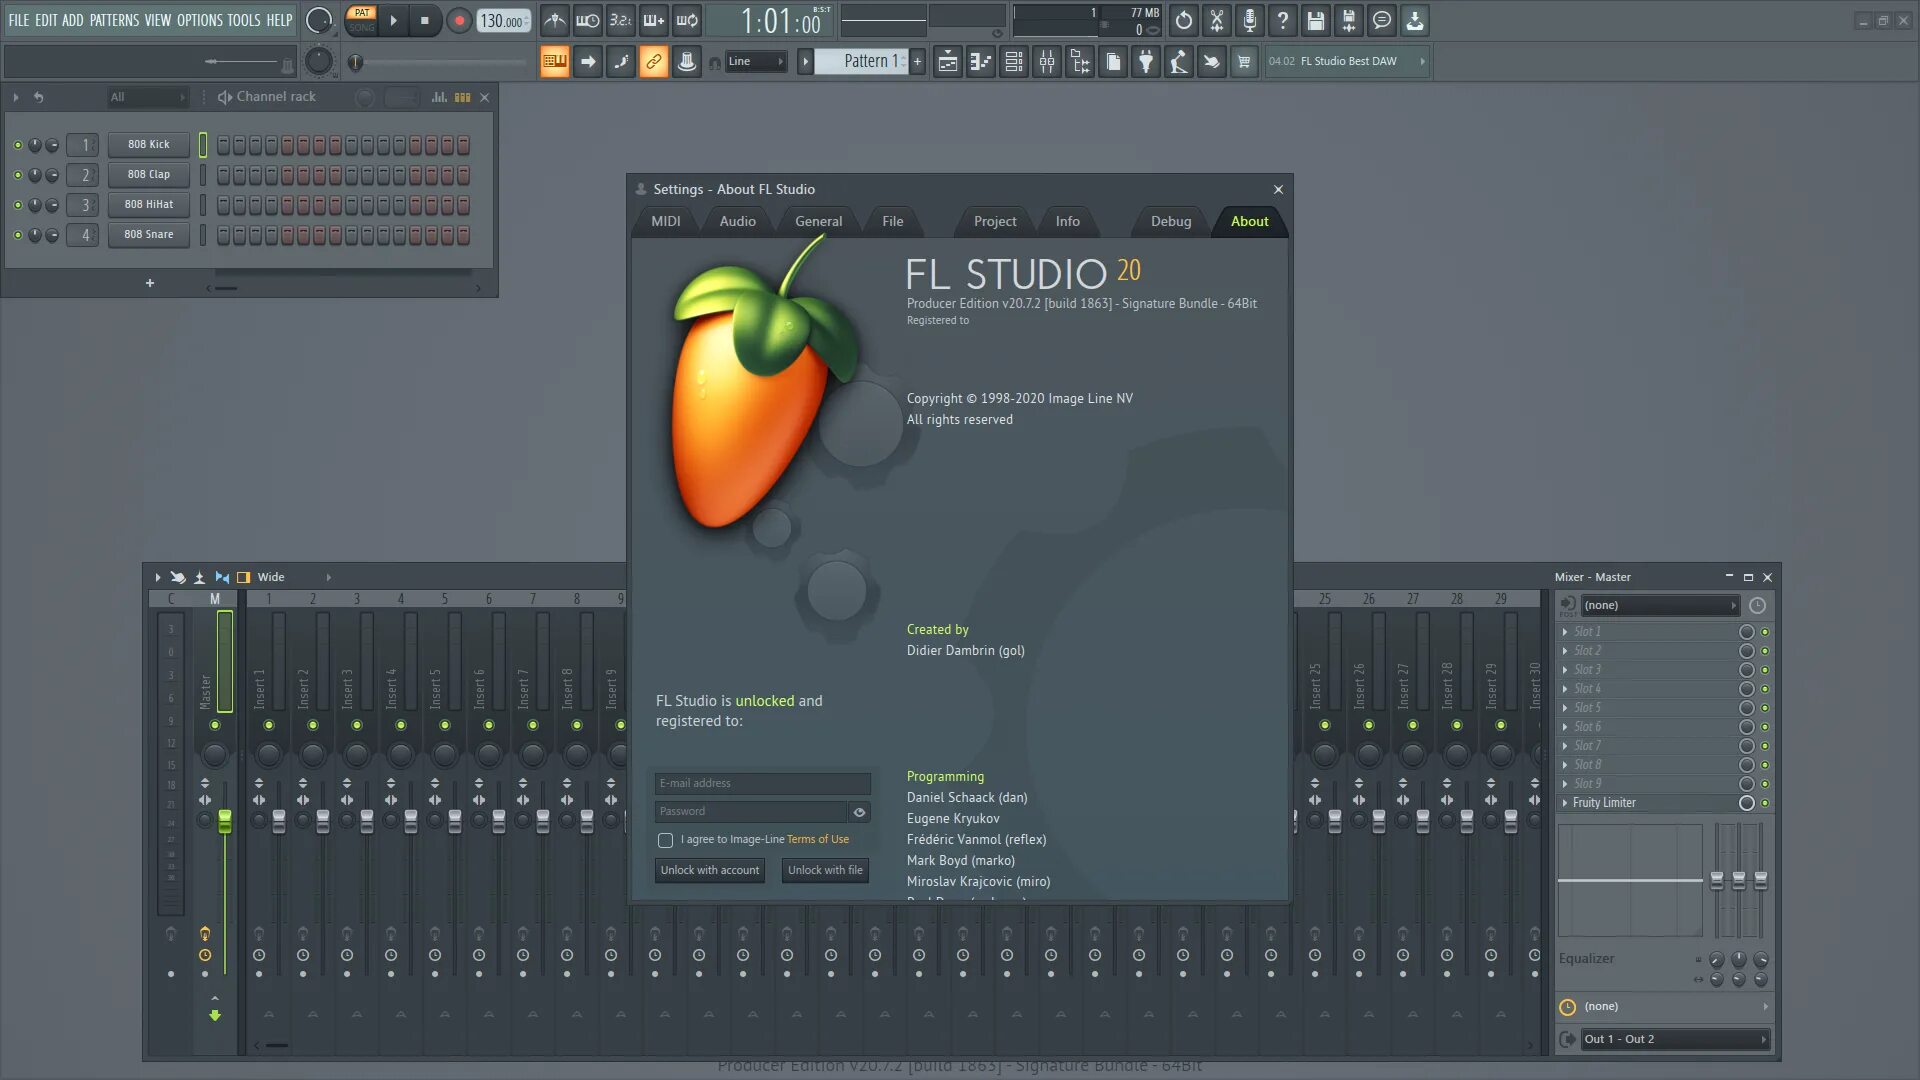Toggle PAT/SONG mode switch
The height and width of the screenshot is (1080, 1920).
click(x=361, y=20)
